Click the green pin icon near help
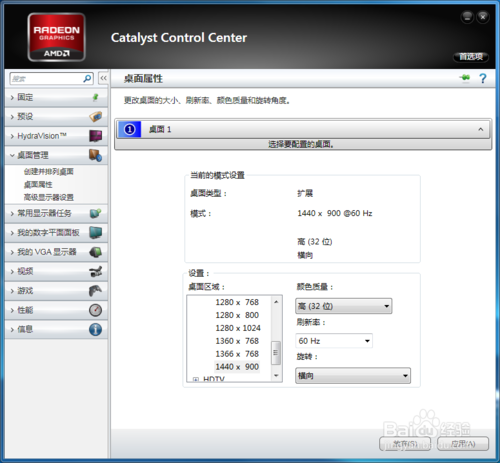This screenshot has height=463, width=500. tap(465, 78)
